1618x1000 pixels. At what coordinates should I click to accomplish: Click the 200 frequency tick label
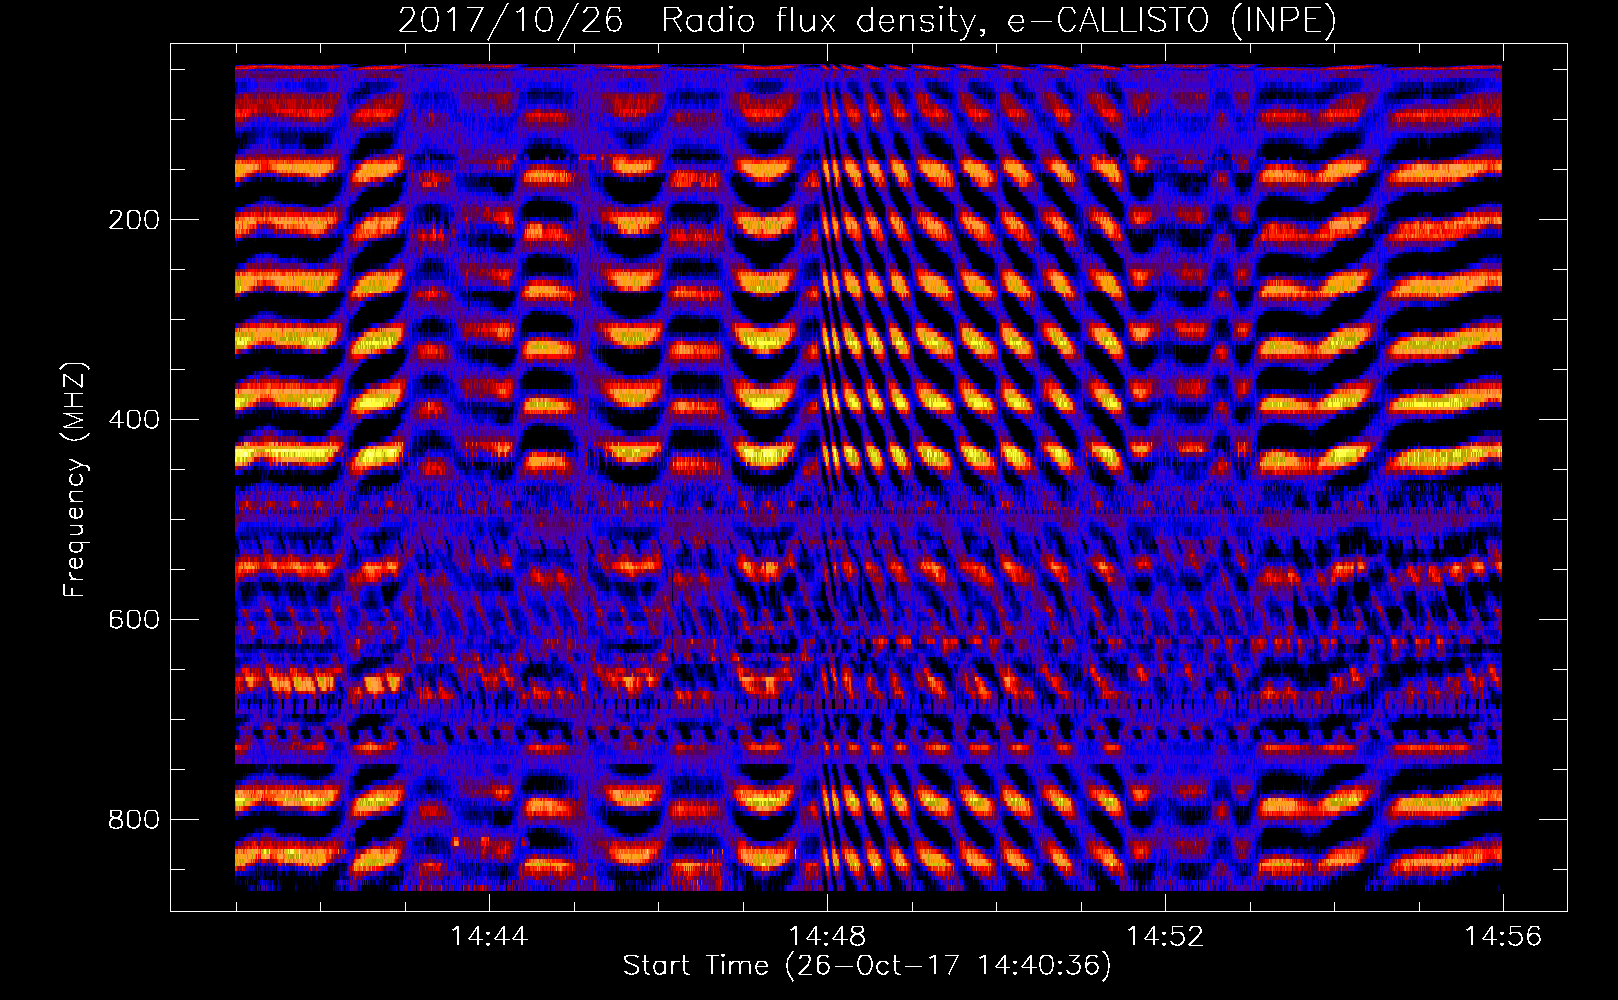coord(134,219)
